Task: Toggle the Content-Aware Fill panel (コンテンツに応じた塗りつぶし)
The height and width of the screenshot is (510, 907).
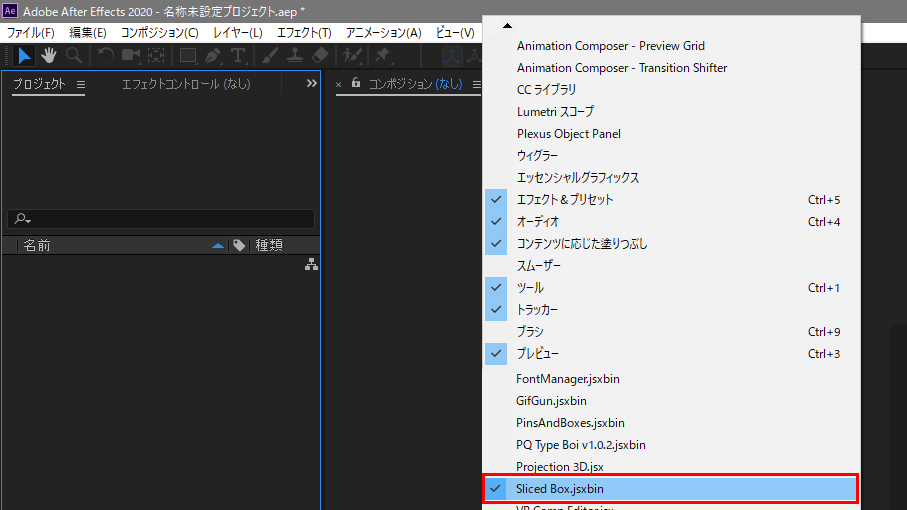Action: pos(671,243)
